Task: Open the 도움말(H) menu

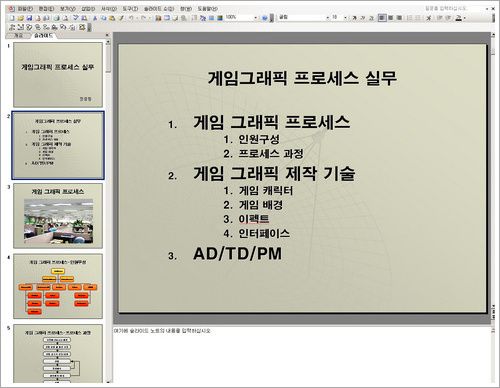Action: click(x=208, y=9)
